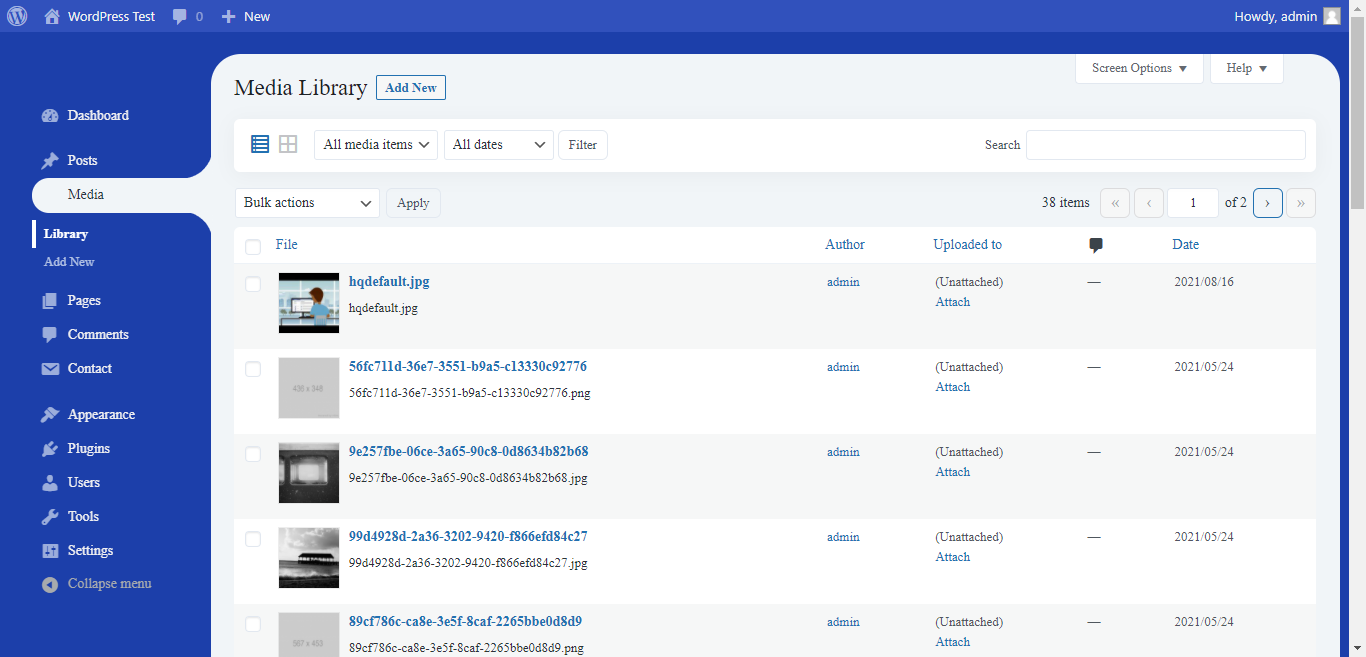Go to next page arrow
Viewport: 1366px width, 657px height.
(1268, 203)
